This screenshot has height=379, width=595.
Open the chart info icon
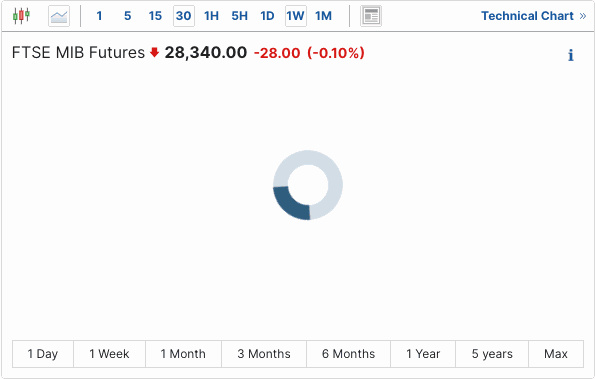570,55
